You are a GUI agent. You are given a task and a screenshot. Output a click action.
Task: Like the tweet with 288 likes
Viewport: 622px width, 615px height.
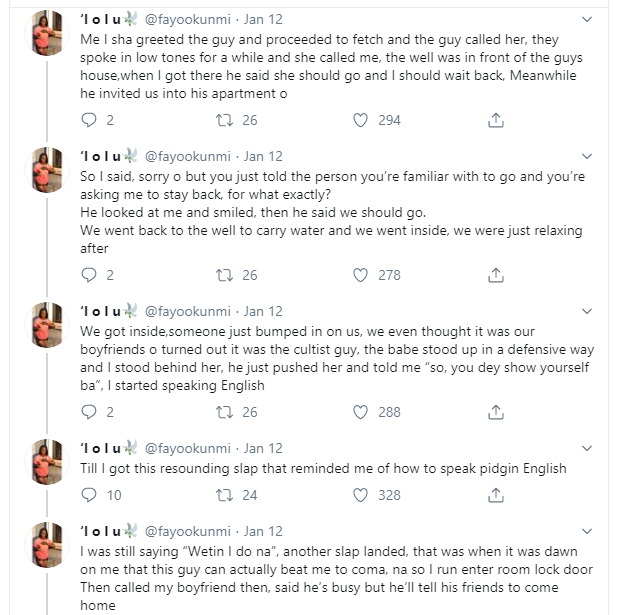[x=361, y=412]
